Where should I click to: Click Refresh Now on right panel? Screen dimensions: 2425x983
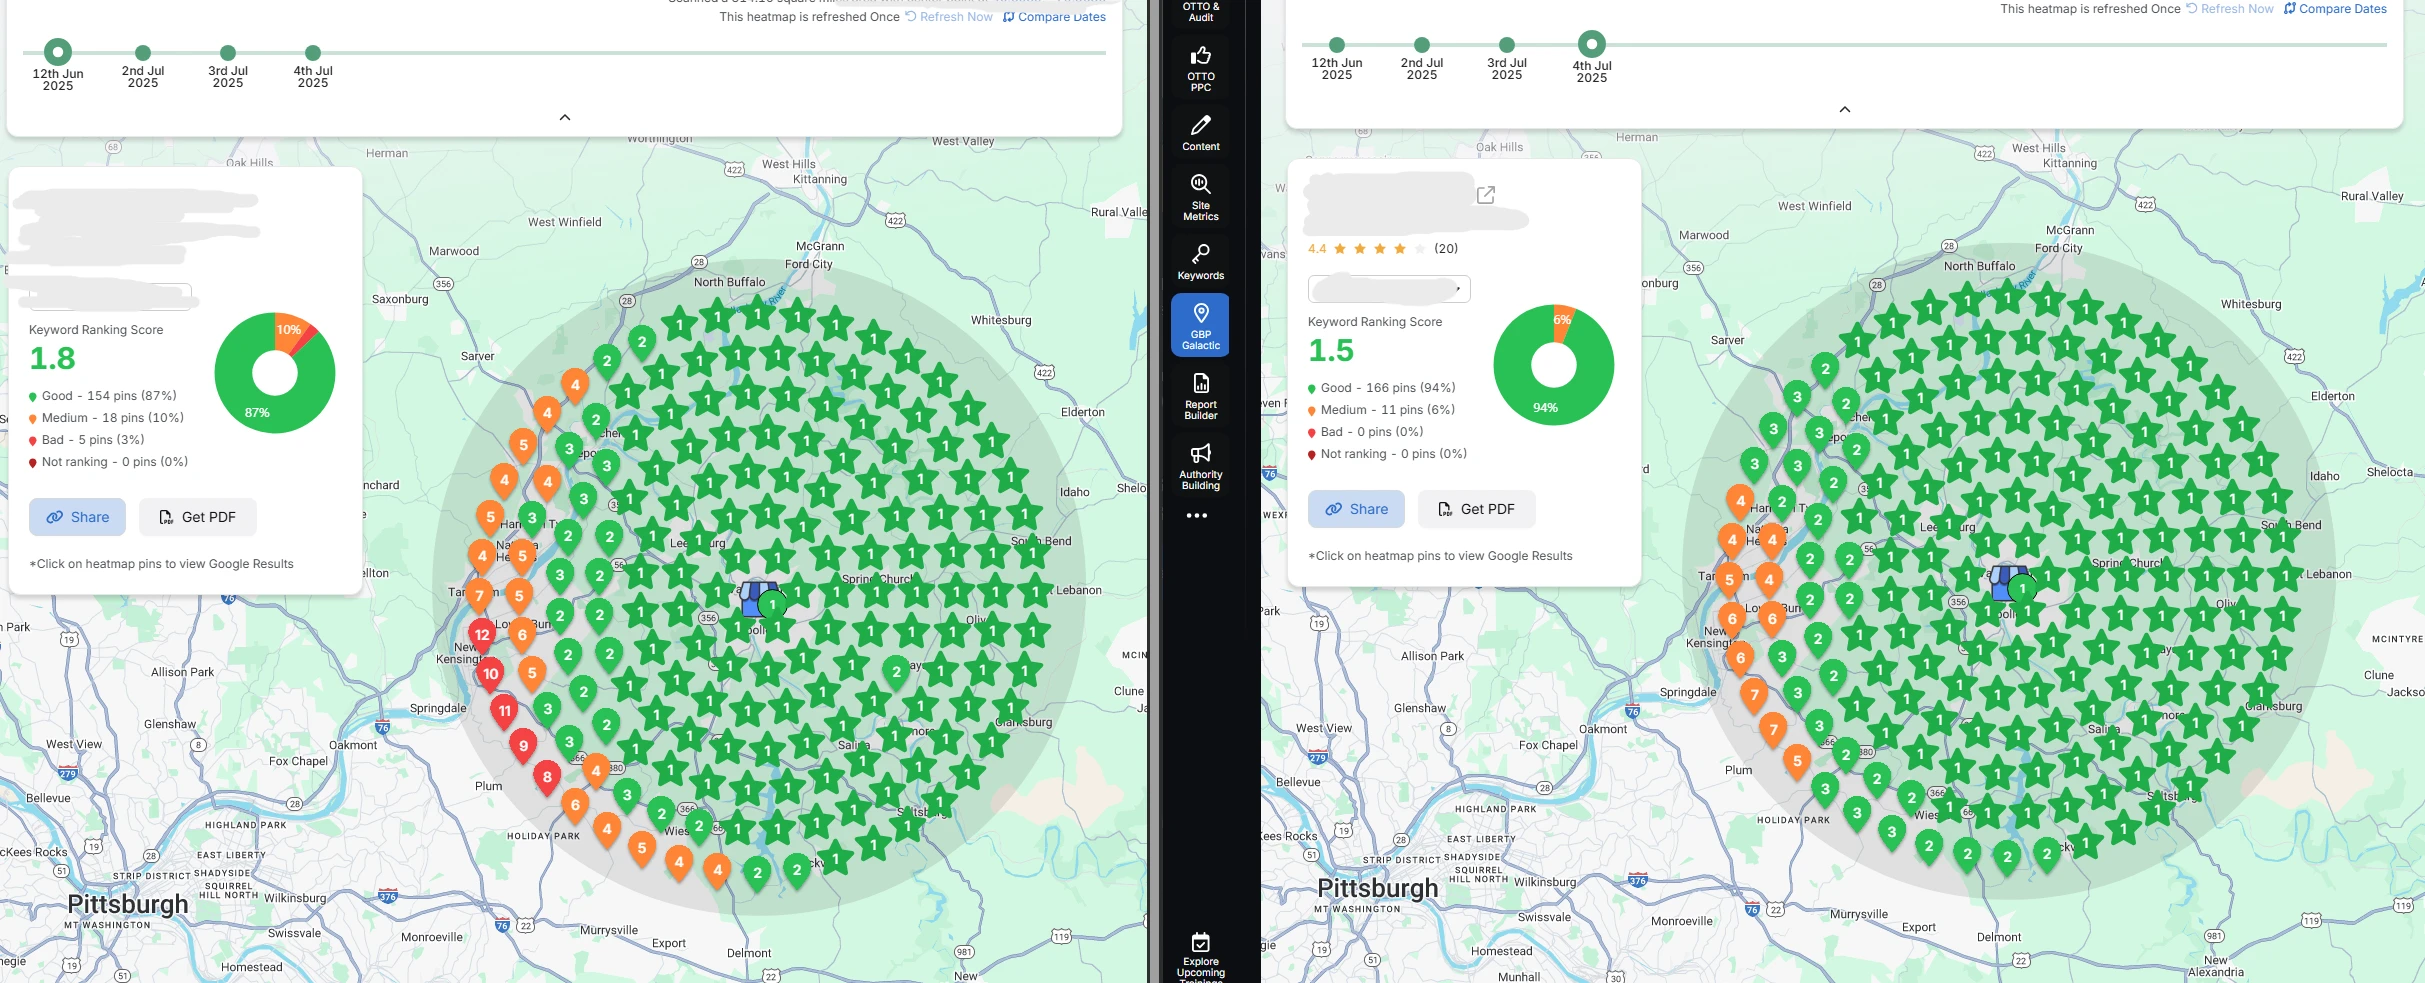(x=2229, y=9)
